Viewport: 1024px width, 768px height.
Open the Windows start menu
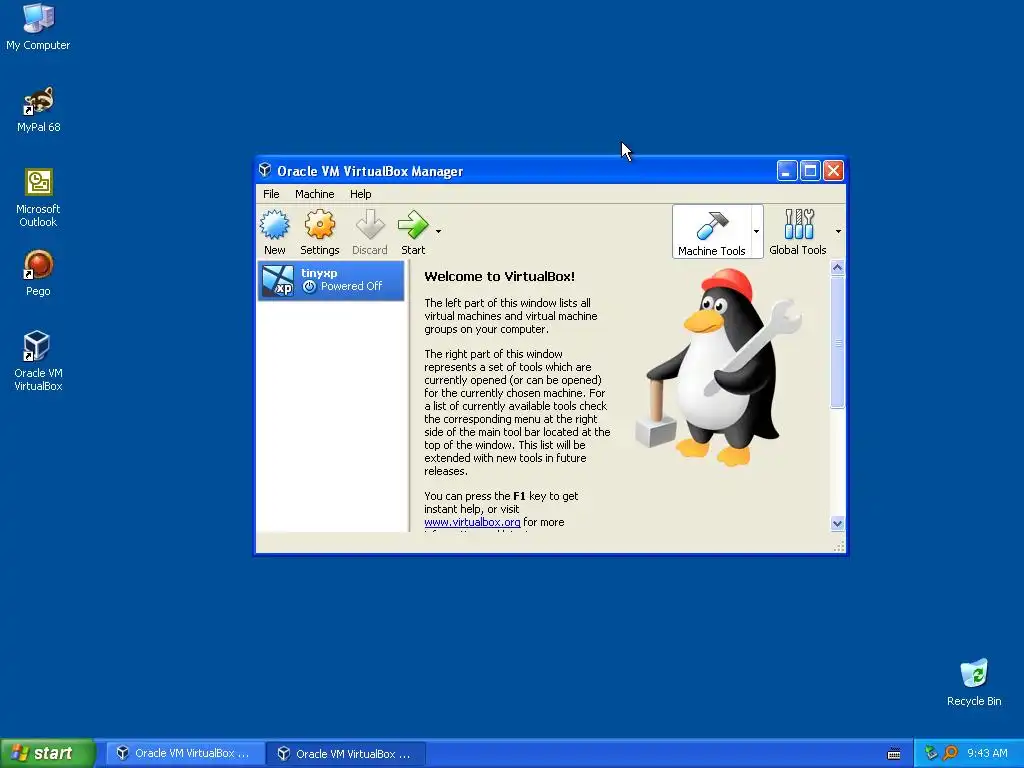coord(47,753)
